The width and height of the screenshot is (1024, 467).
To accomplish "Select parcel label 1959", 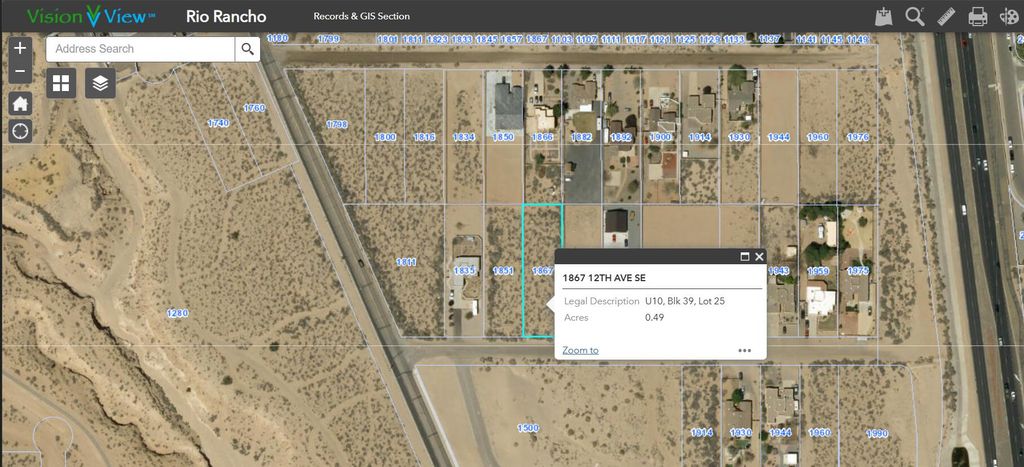I will click(818, 270).
